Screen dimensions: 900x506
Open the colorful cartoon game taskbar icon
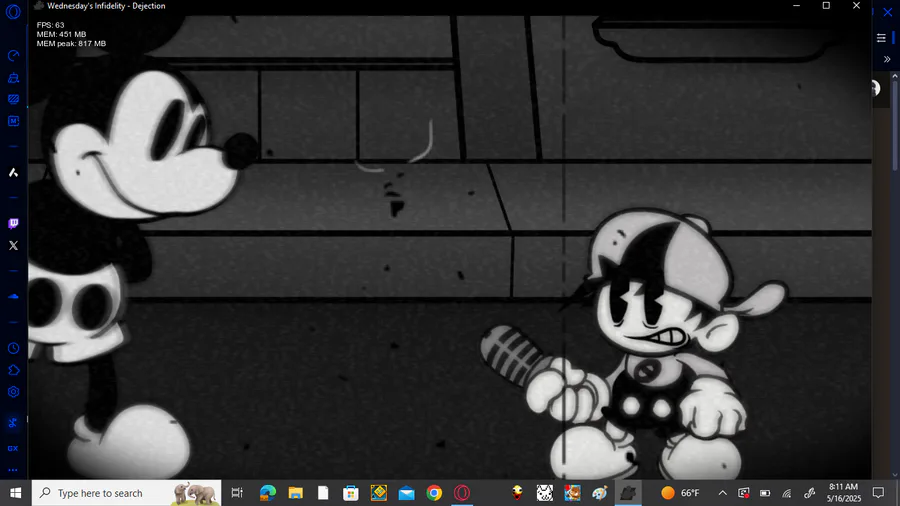(572, 493)
